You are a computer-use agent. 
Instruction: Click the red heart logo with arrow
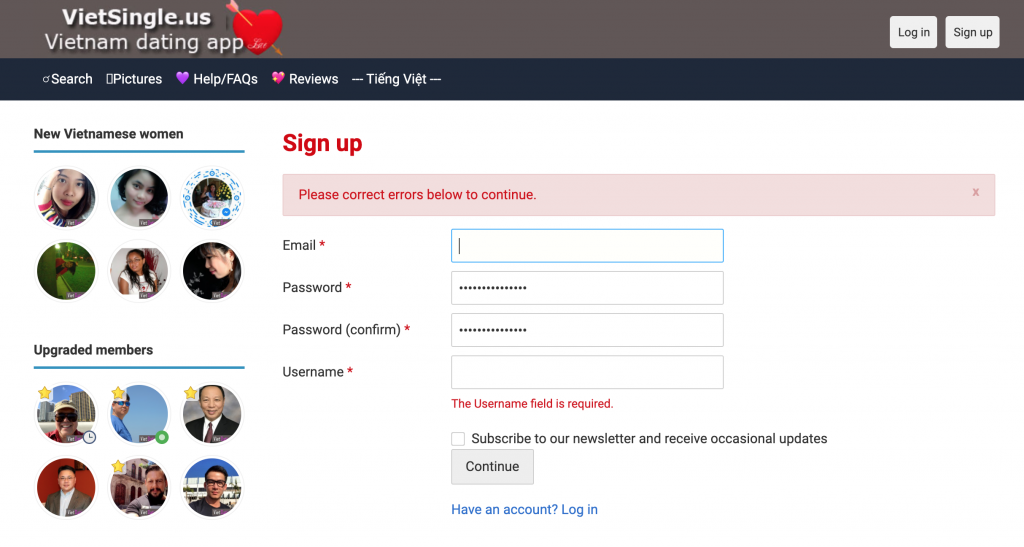pos(258,28)
